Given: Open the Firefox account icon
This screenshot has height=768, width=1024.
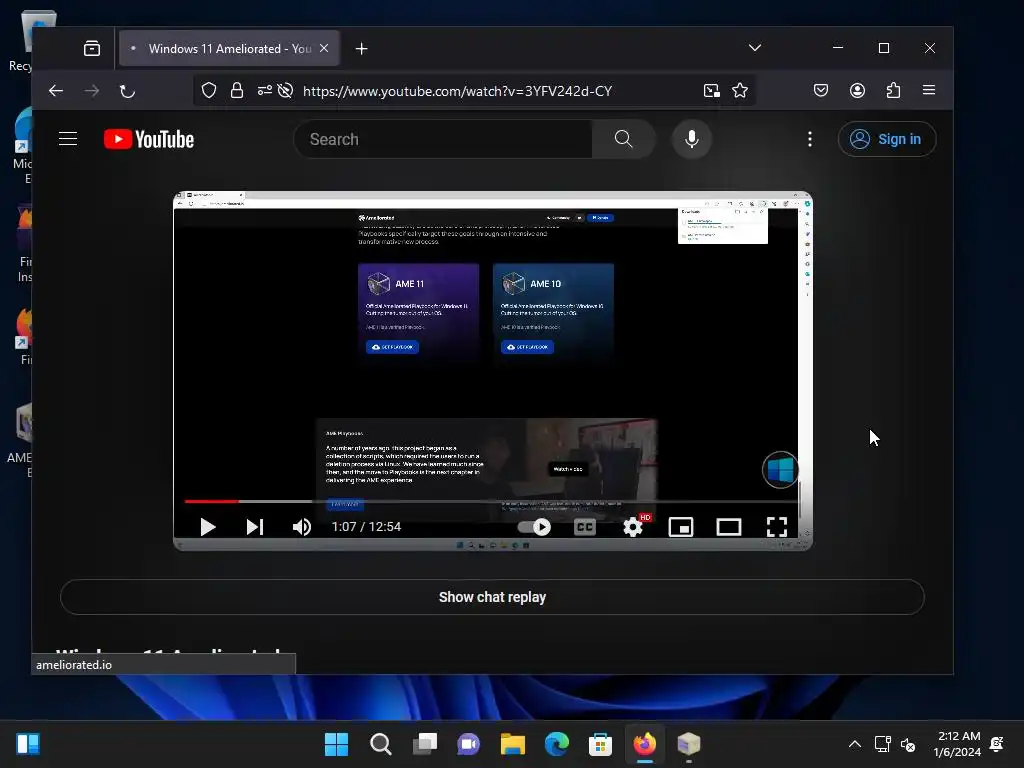Looking at the screenshot, I should (857, 90).
